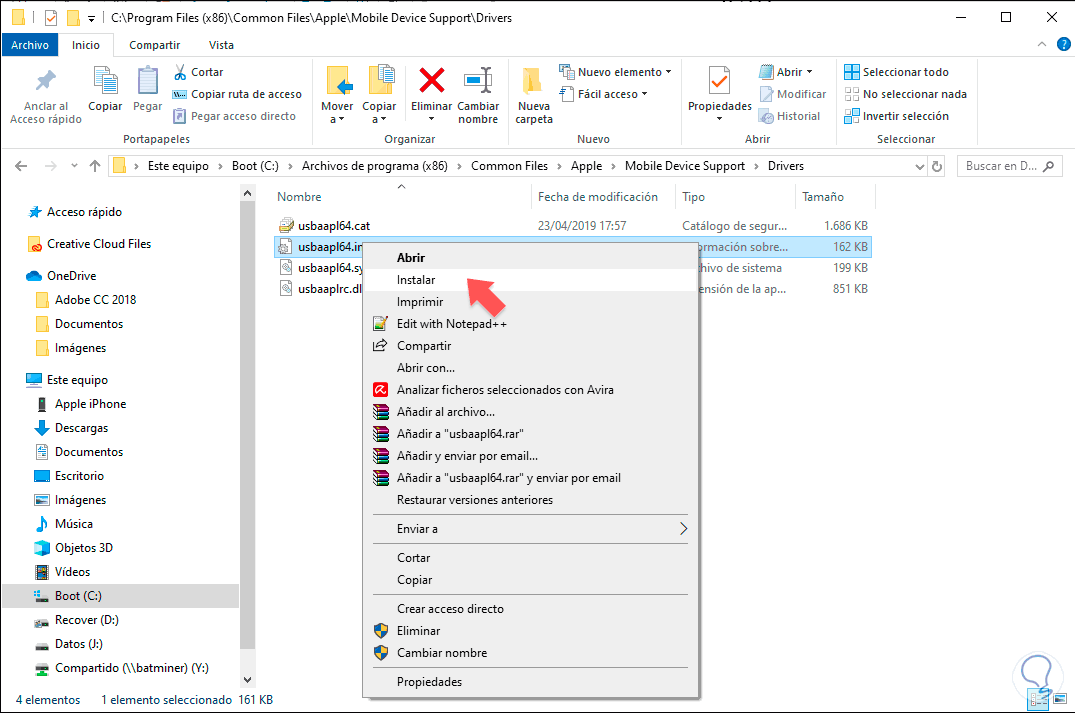Open the Quick Access Toolbar customize dropdown
Viewport: 1075px width, 713px height.
point(91,19)
